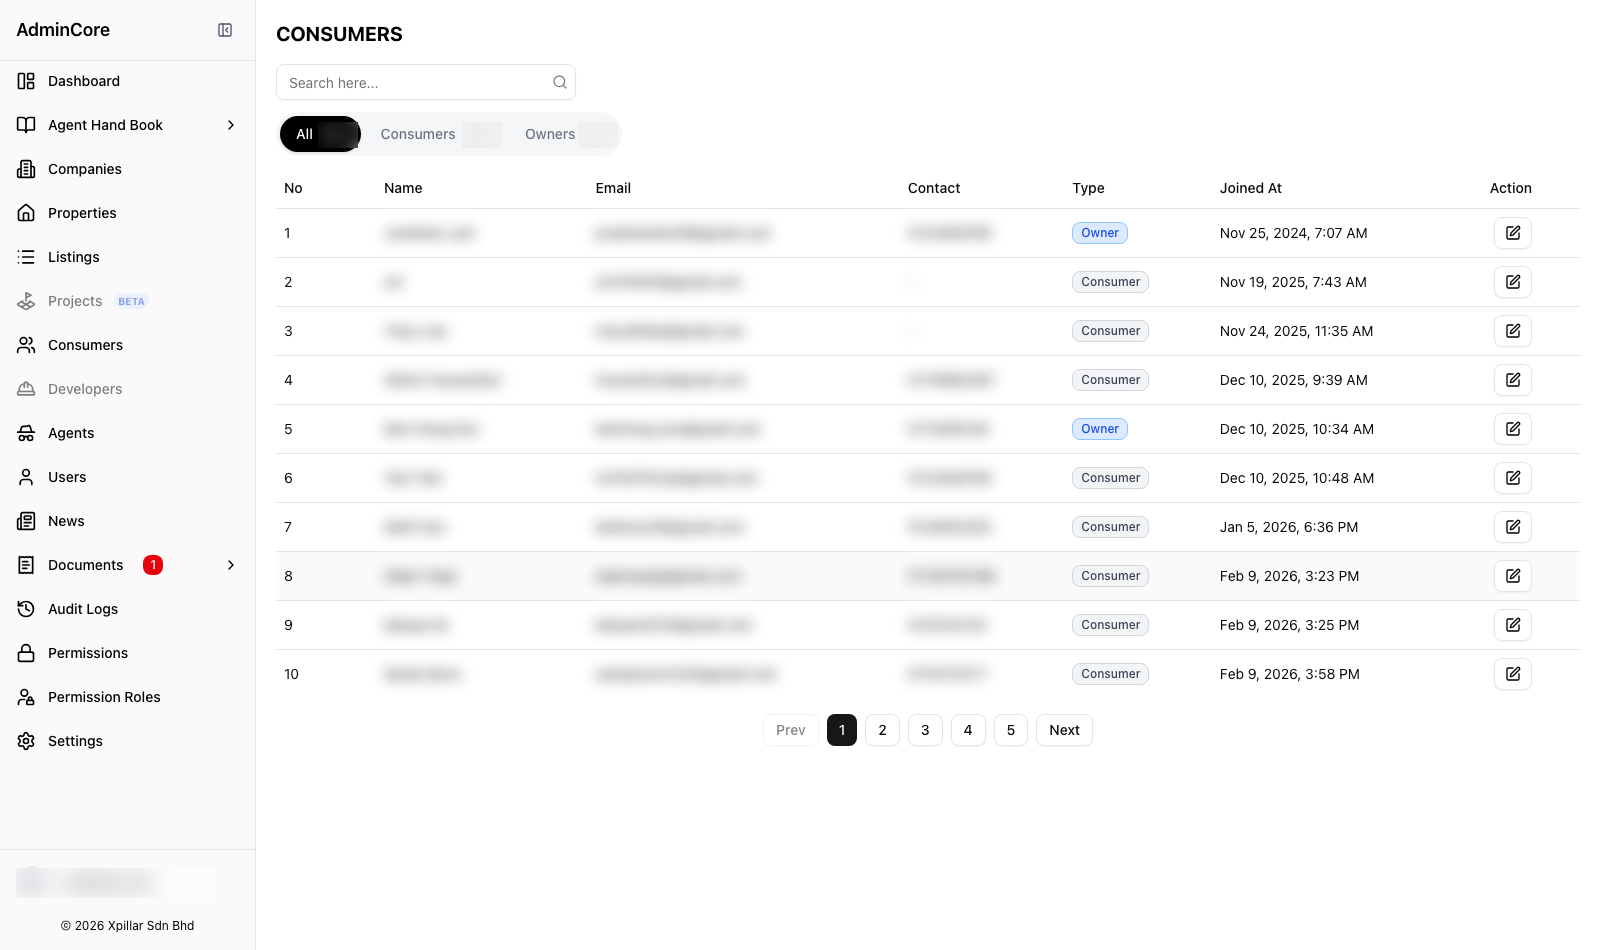Click the Agent Hand Book book icon
The image size is (1600, 950).
(26, 125)
